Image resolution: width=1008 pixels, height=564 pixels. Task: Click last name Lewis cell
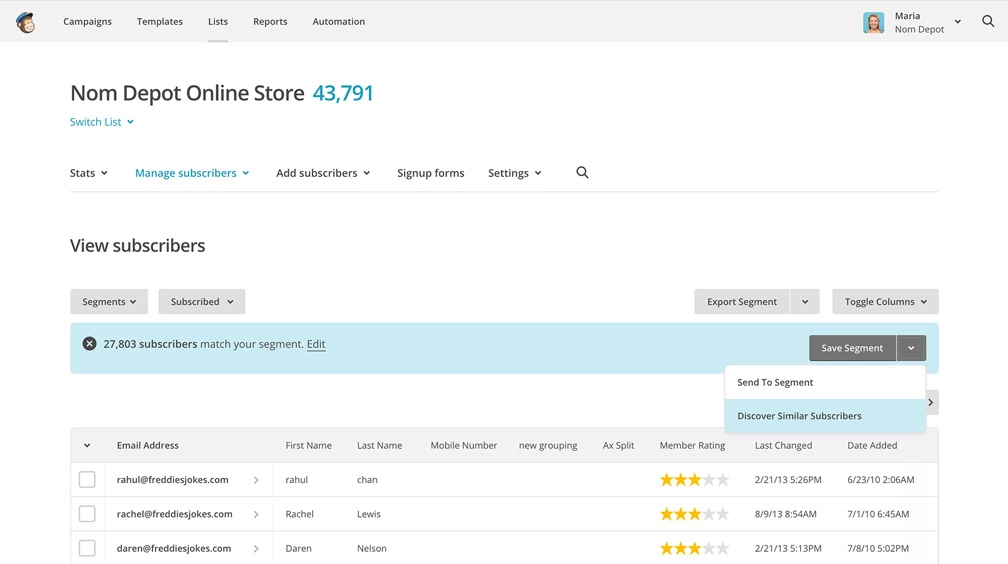369,514
